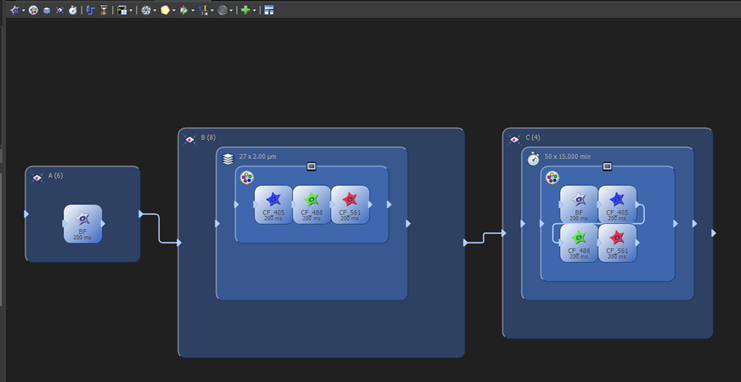Image resolution: width=741 pixels, height=382 pixels.
Task: Click the 'C (4)' block label
Action: [533, 138]
